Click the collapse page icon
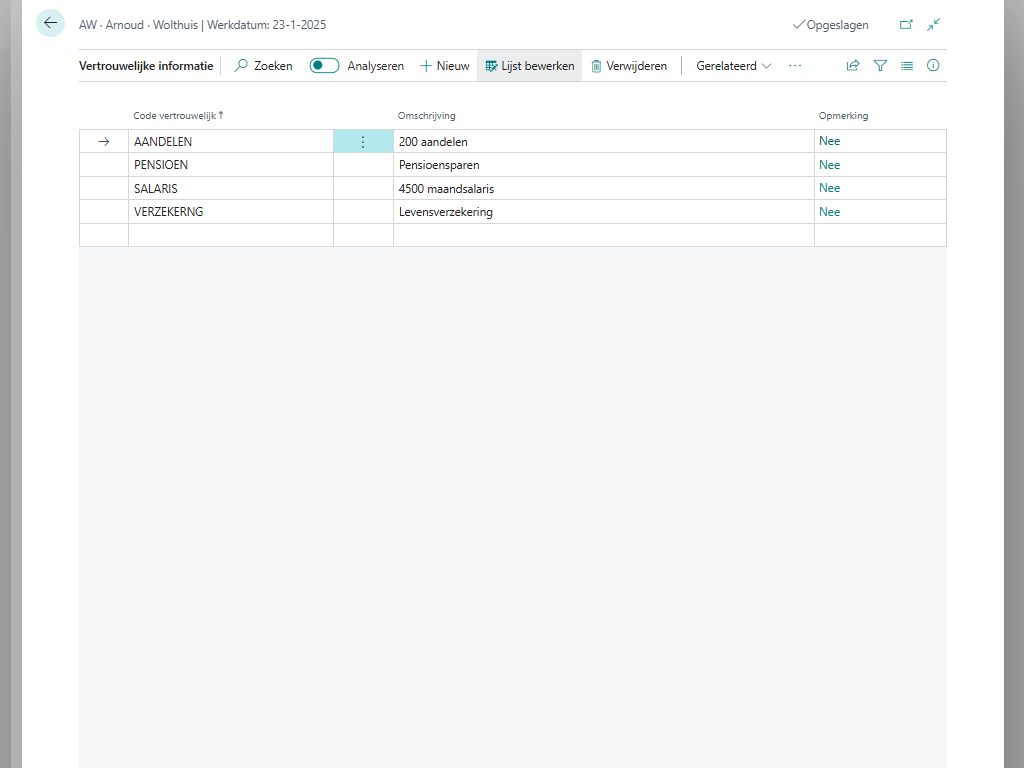Screen dimensions: 1024x768 934,25
